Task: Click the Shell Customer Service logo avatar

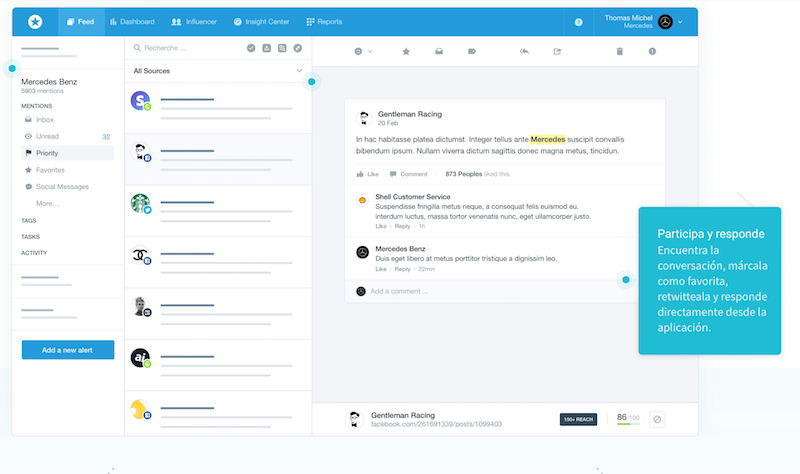Action: (362, 200)
